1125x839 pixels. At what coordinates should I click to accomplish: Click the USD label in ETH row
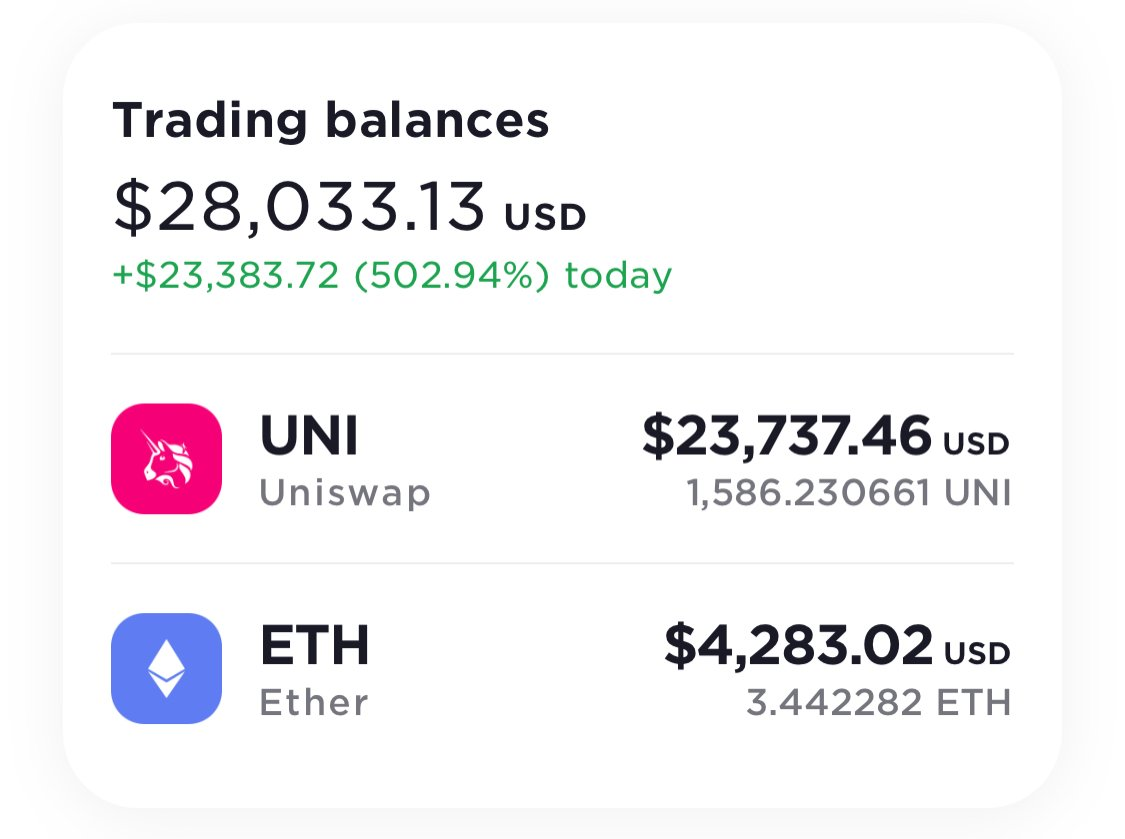[x=977, y=654]
